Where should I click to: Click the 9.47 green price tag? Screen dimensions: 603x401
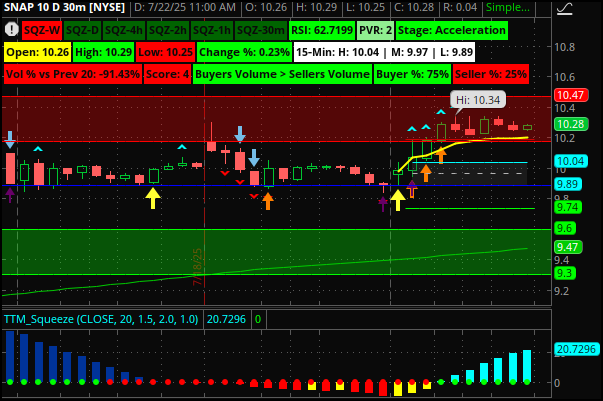coord(568,247)
